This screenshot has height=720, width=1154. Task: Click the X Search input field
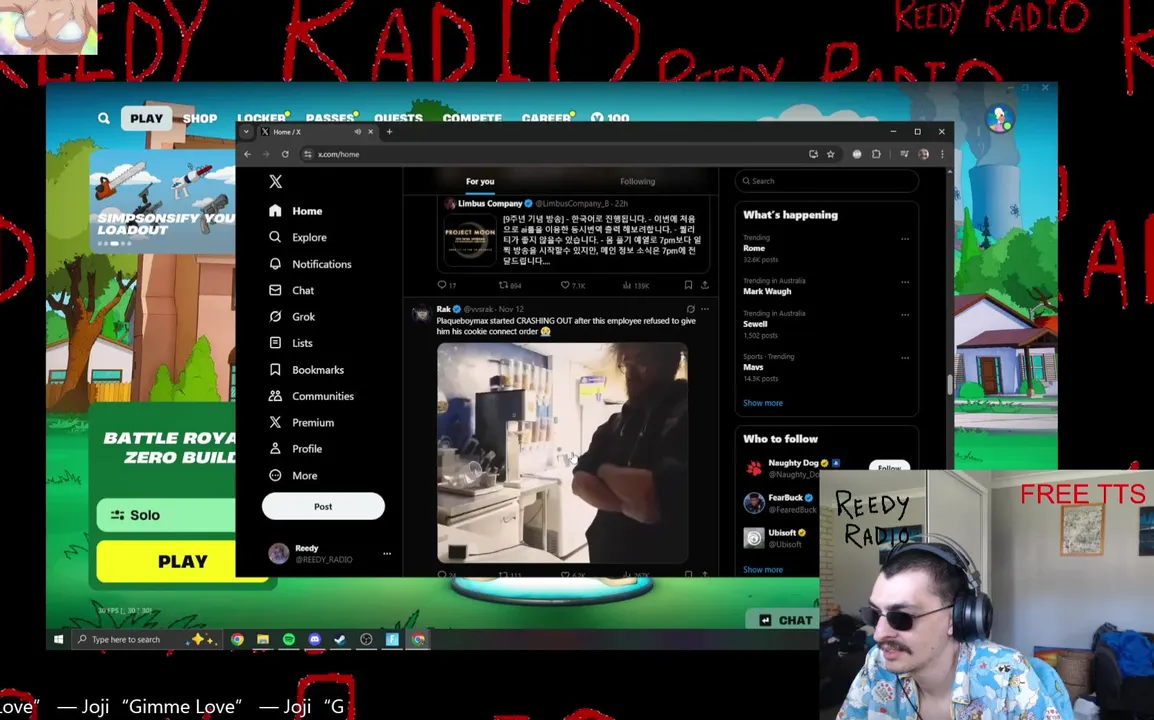826,181
